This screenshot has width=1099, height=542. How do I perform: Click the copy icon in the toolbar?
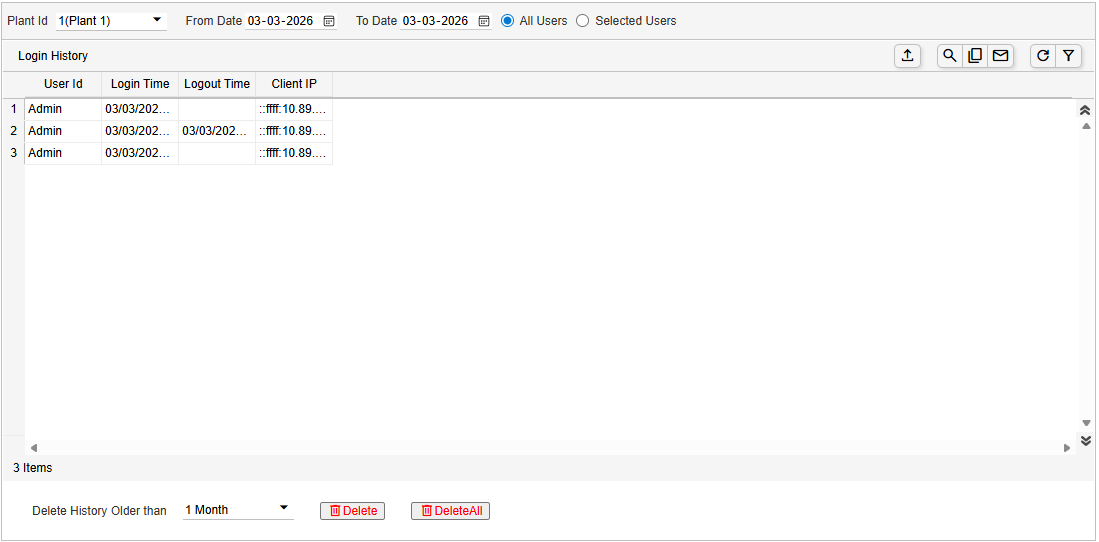(975, 56)
